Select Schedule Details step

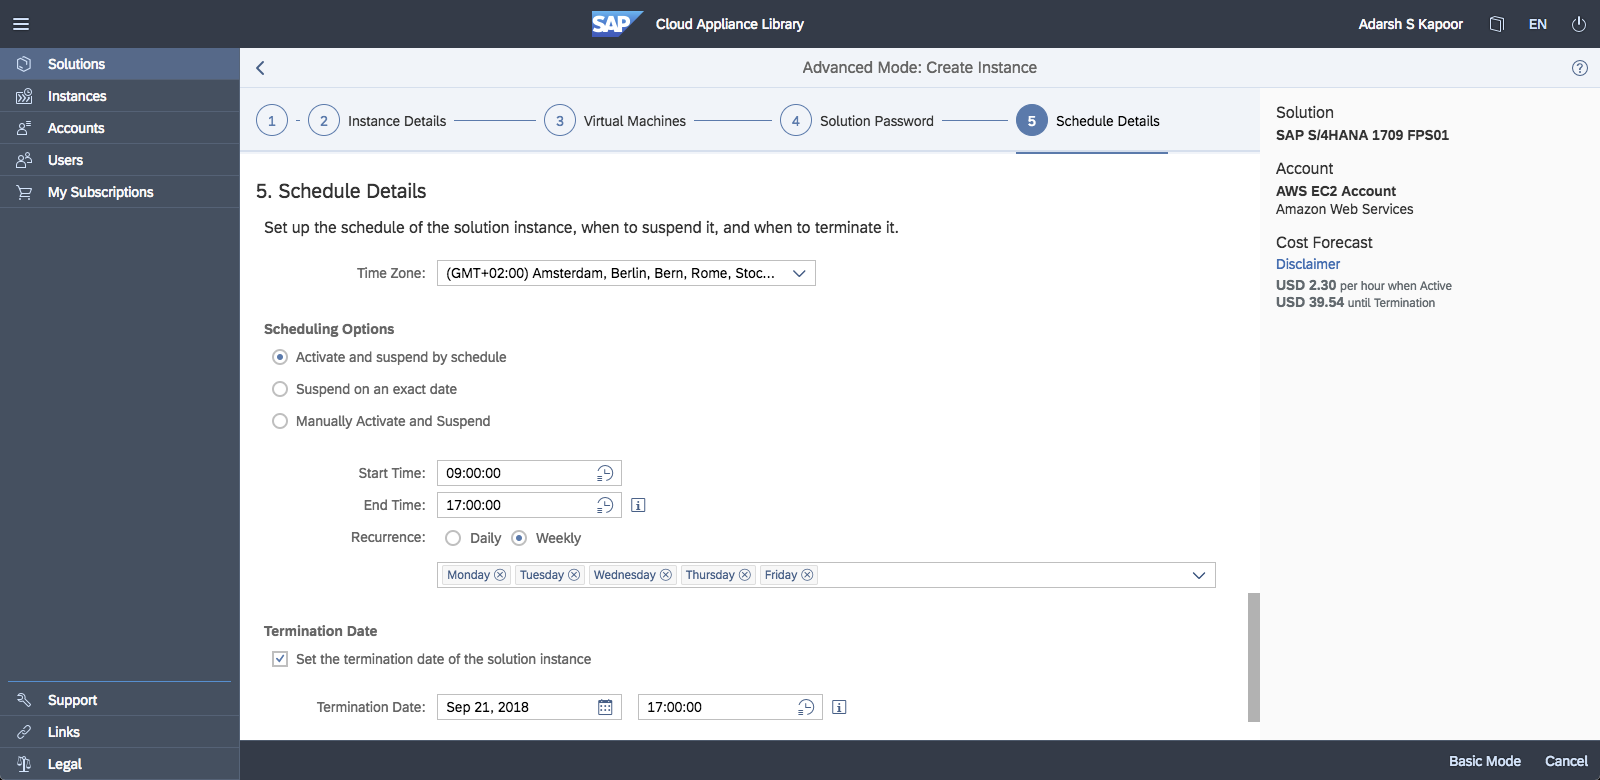(x=1088, y=121)
